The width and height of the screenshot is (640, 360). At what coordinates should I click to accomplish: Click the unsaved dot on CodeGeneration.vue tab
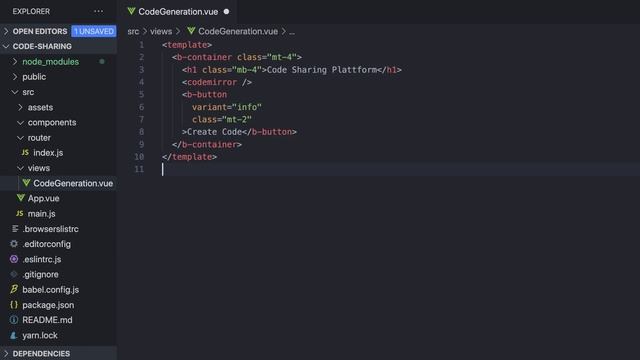[x=226, y=12]
